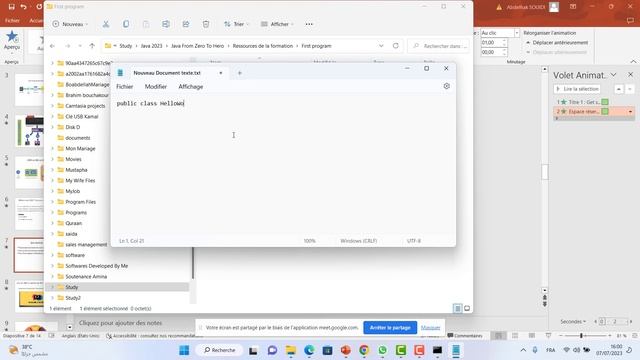Move animation up in Volet Animation pane
Viewport: 640px width, 360px height.
pos(619,89)
